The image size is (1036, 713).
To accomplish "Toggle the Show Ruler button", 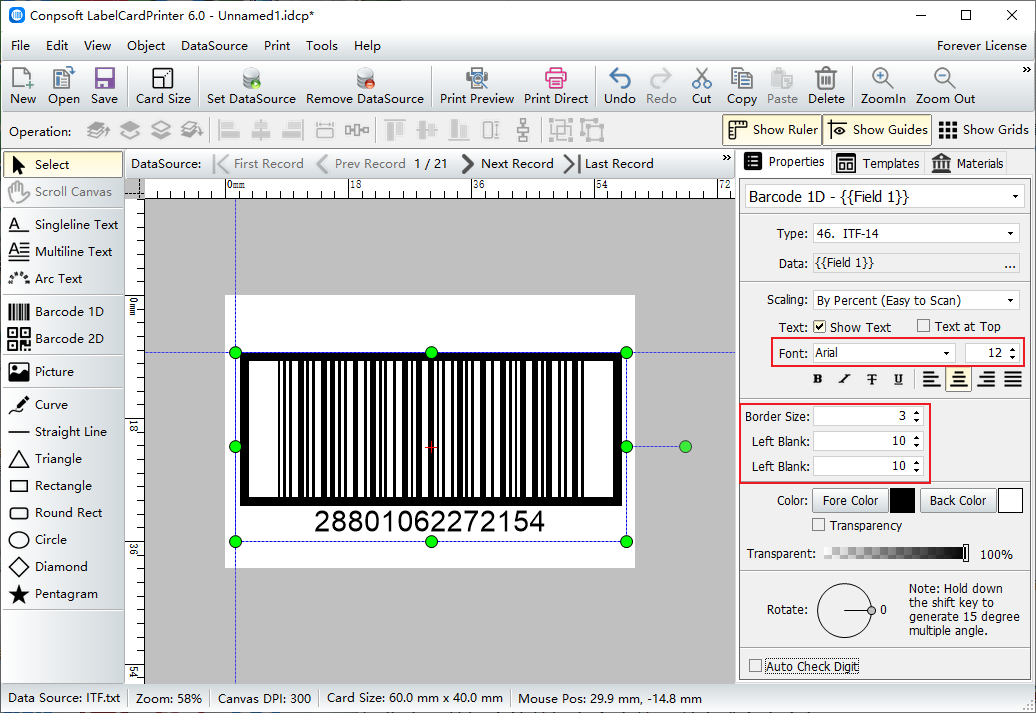I will pyautogui.click(x=772, y=130).
